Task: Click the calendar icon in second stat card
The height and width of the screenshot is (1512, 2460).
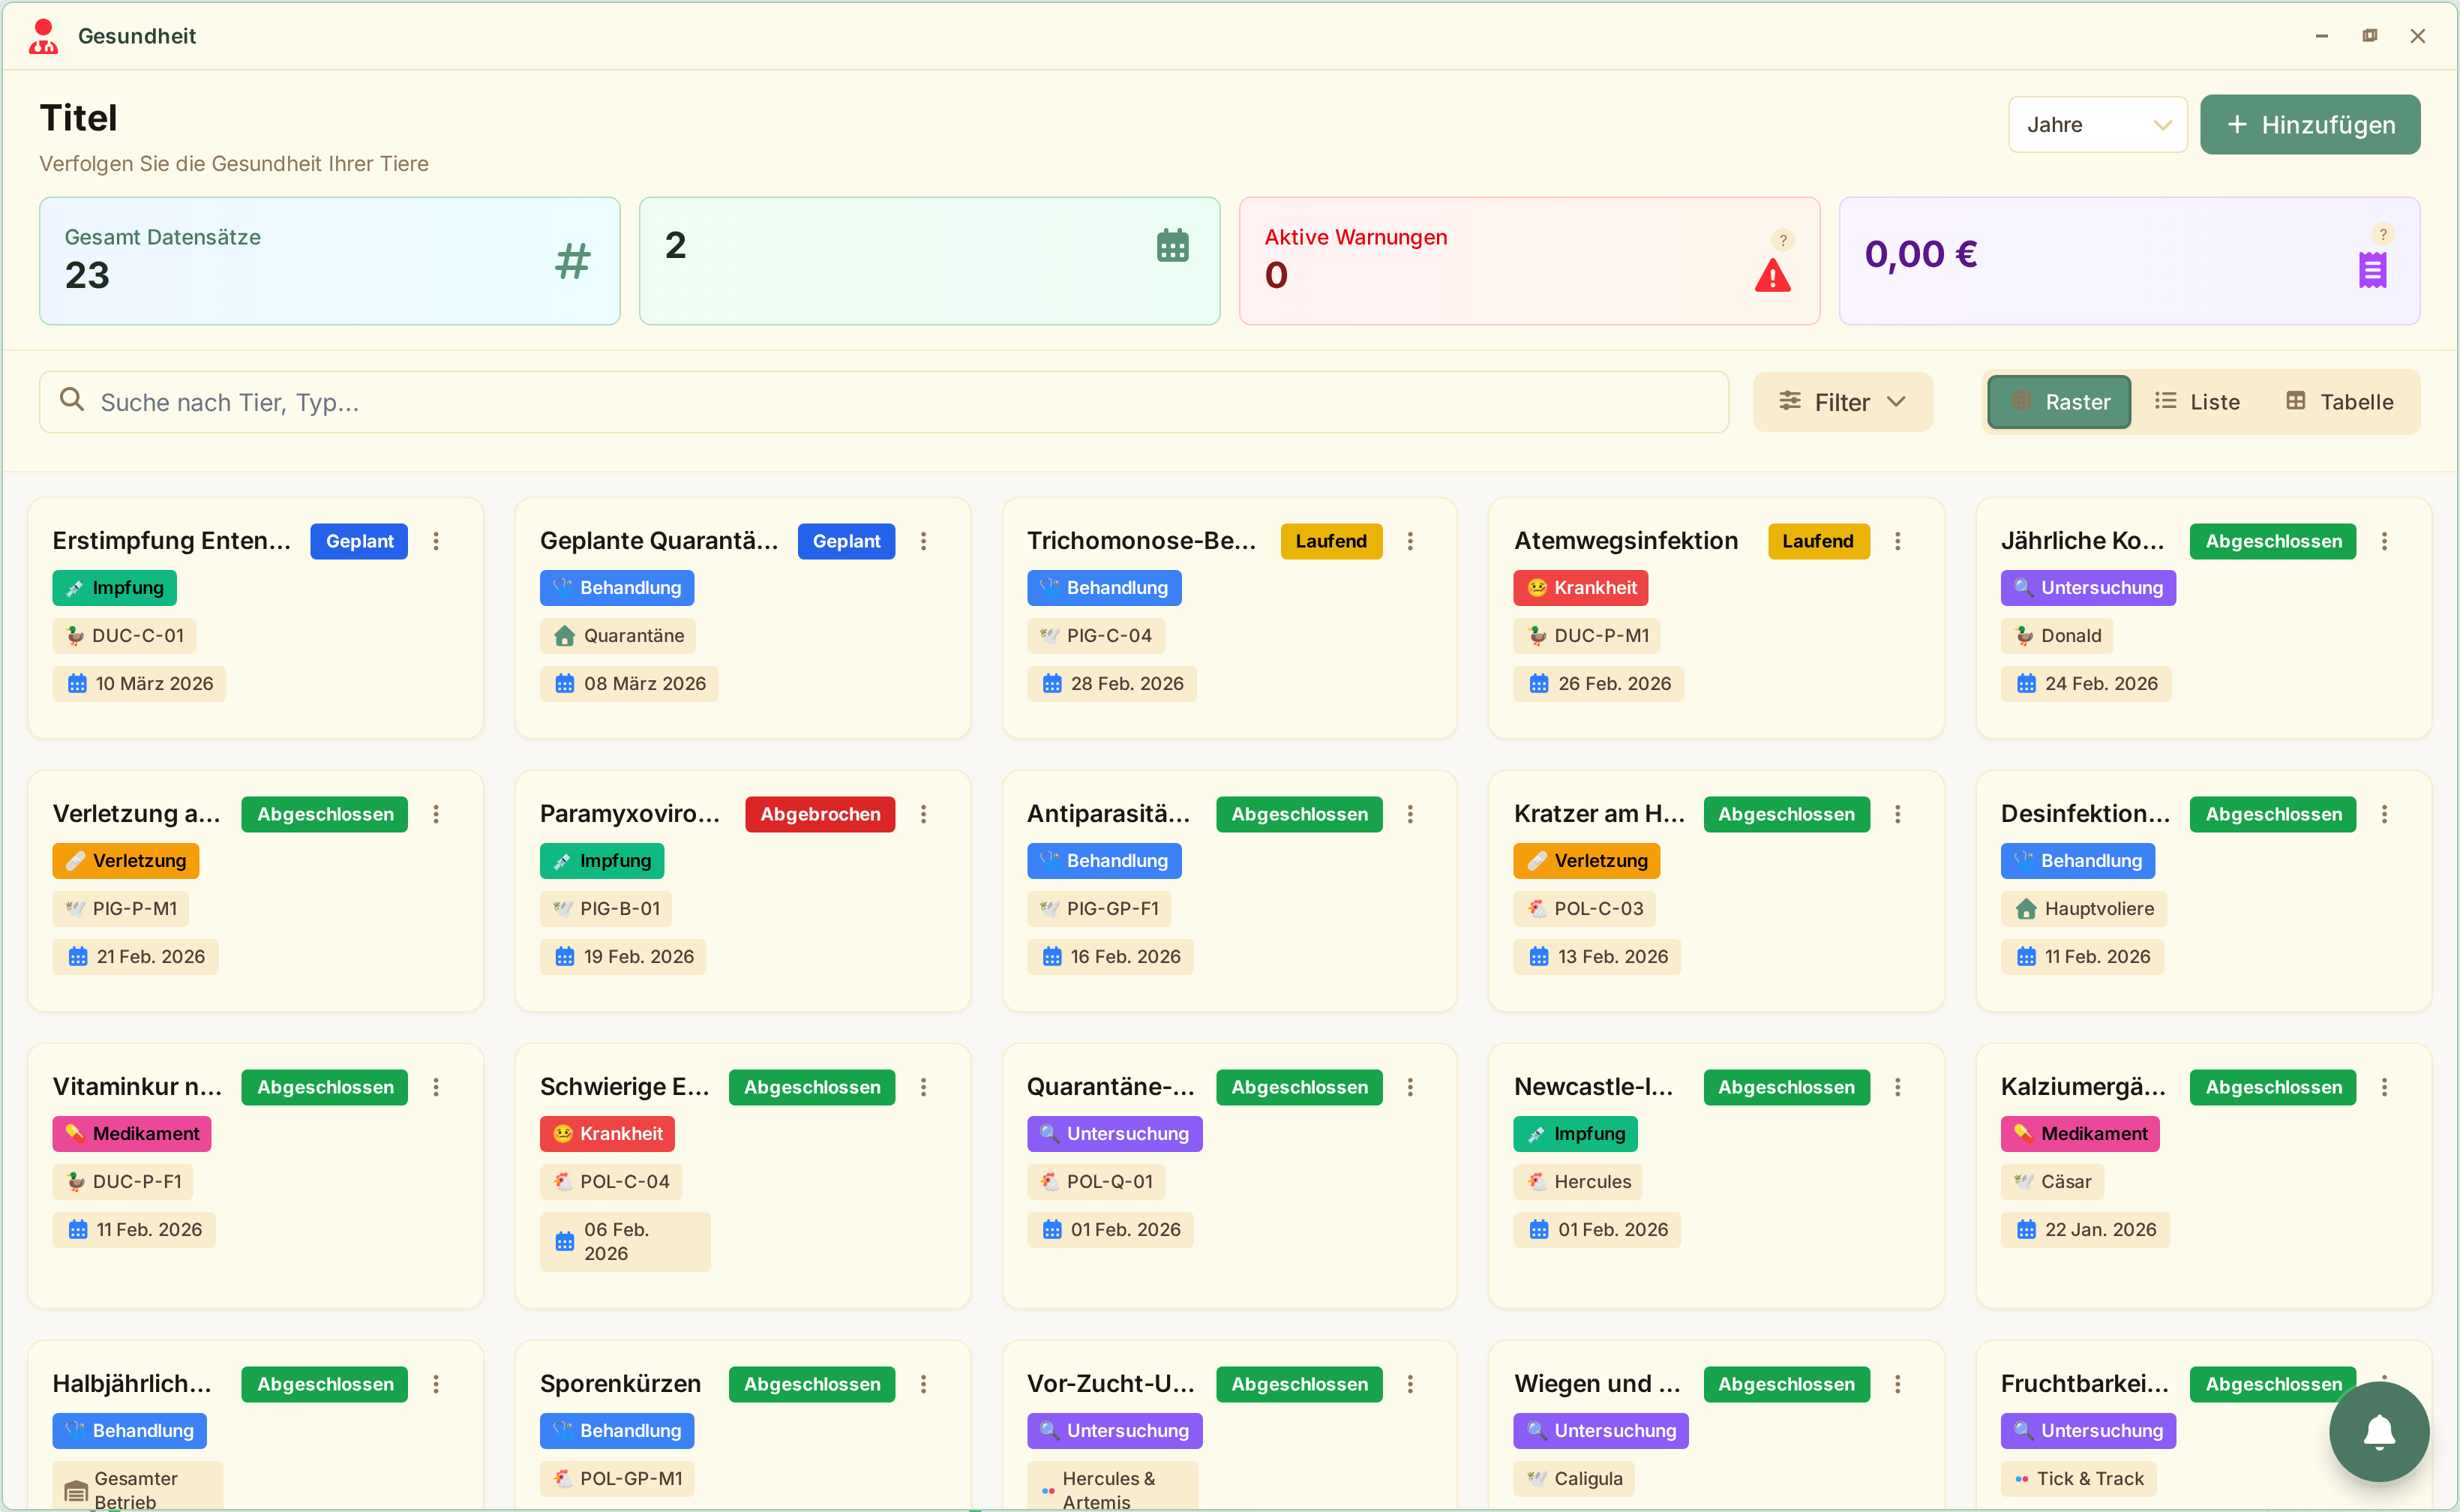Action: point(1172,245)
